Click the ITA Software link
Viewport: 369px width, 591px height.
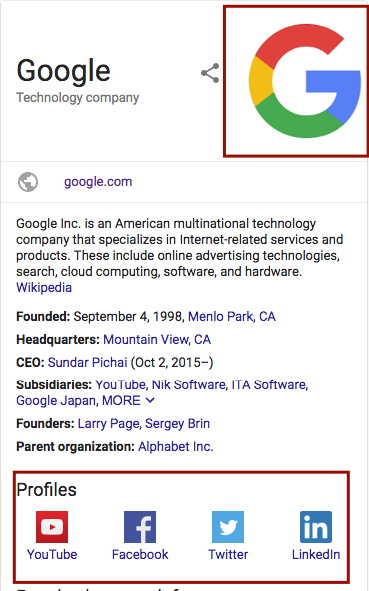pyautogui.click(x=269, y=384)
